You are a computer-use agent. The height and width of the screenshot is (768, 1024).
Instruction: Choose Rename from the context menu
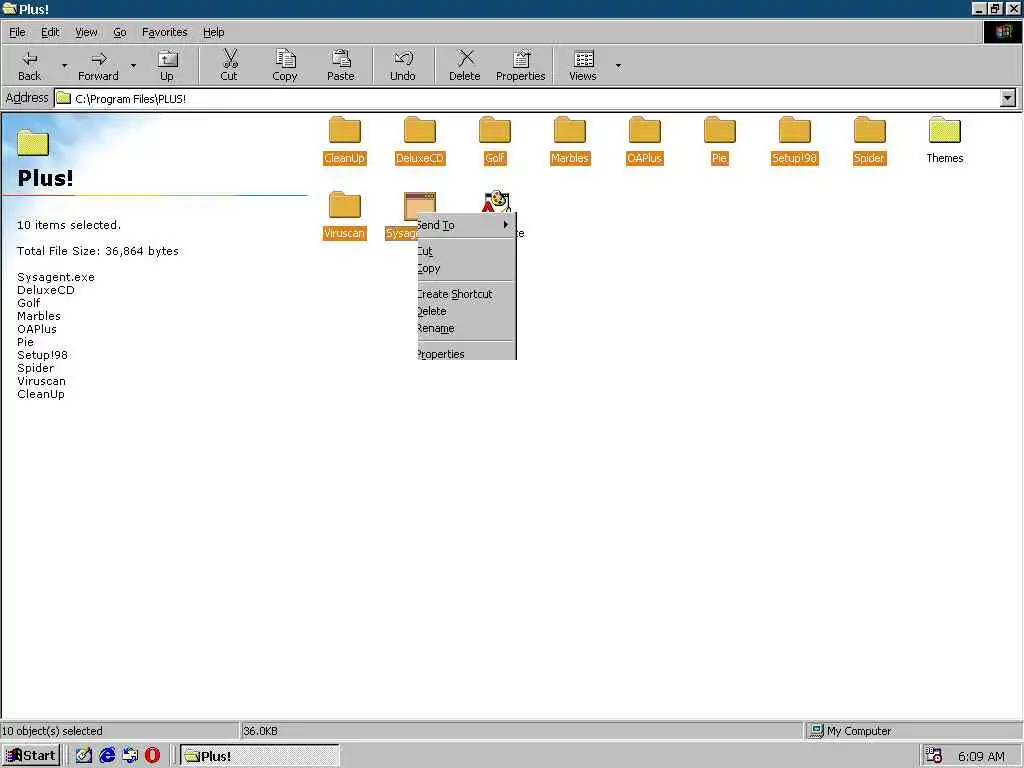[x=466, y=328]
